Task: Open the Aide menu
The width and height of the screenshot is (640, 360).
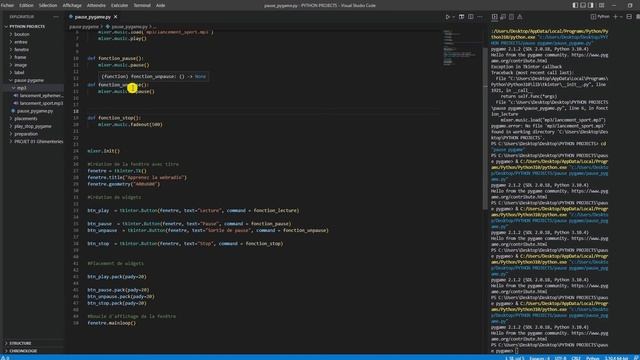Action: click(160, 5)
